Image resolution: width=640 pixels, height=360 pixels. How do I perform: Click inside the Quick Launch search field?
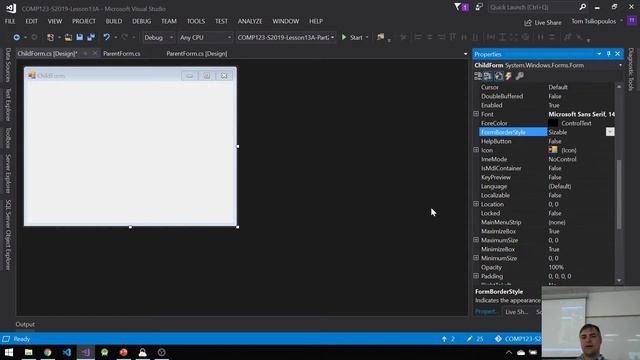point(533,7)
